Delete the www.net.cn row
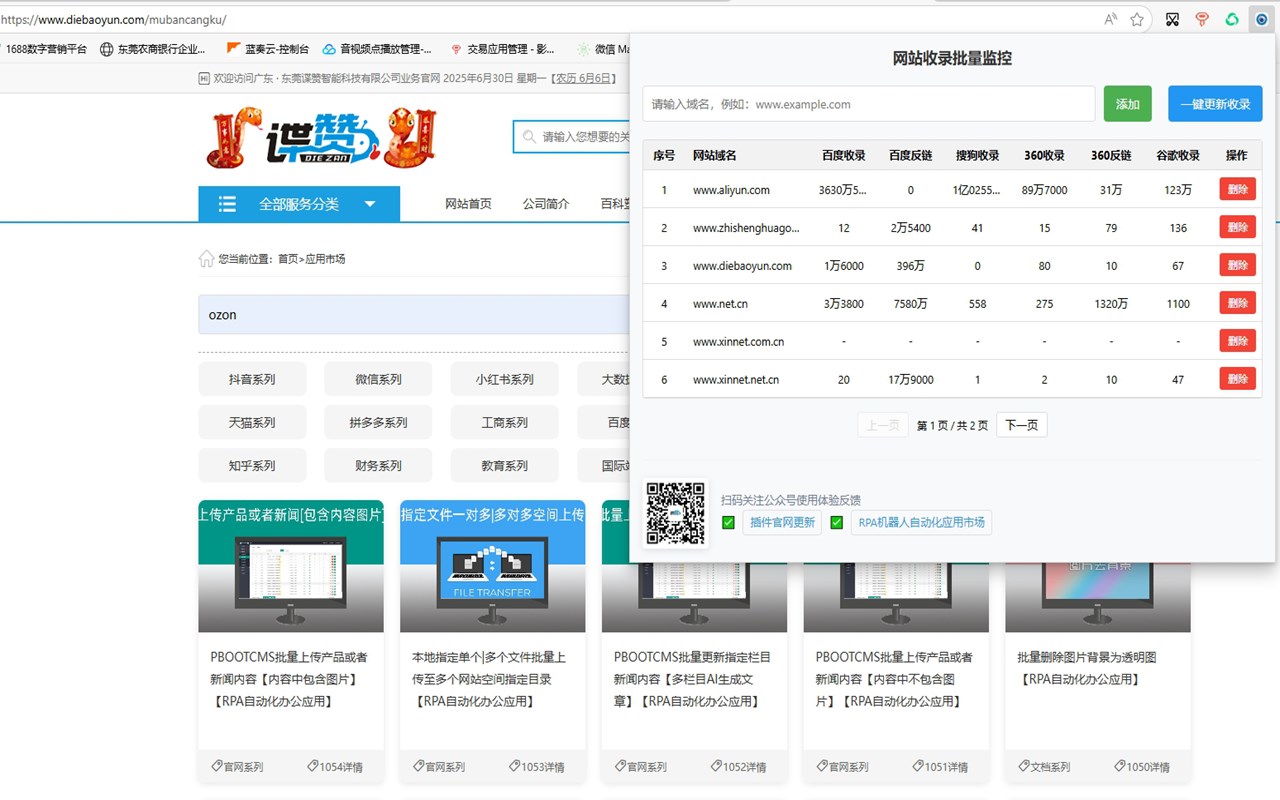Image resolution: width=1280 pixels, height=800 pixels. coord(1237,303)
